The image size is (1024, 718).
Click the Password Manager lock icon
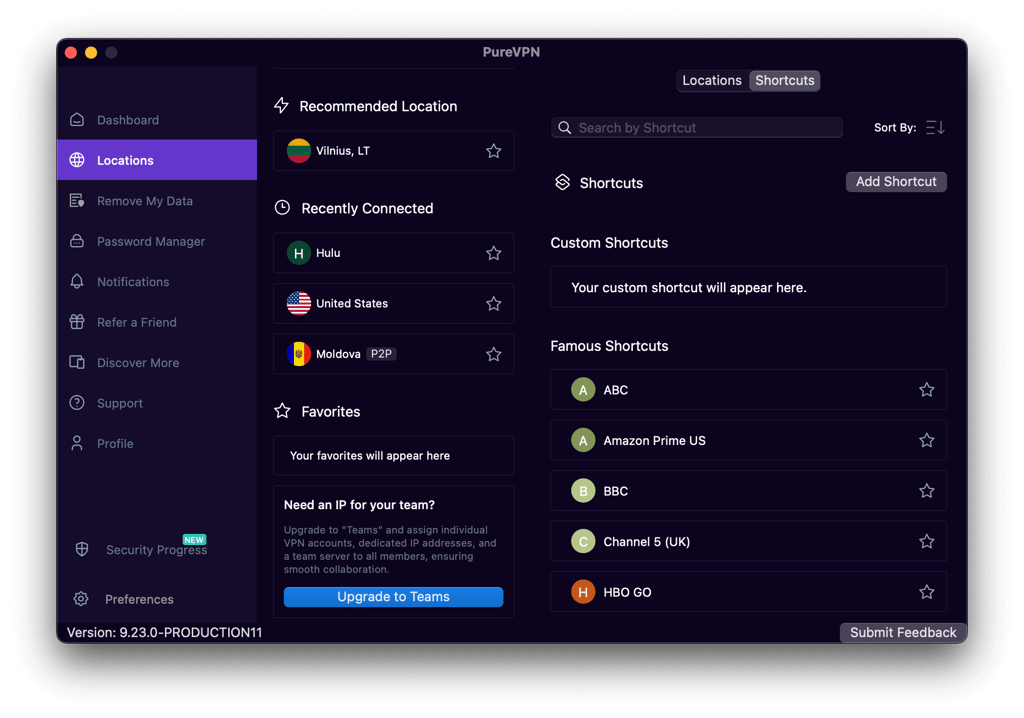pyautogui.click(x=77, y=241)
